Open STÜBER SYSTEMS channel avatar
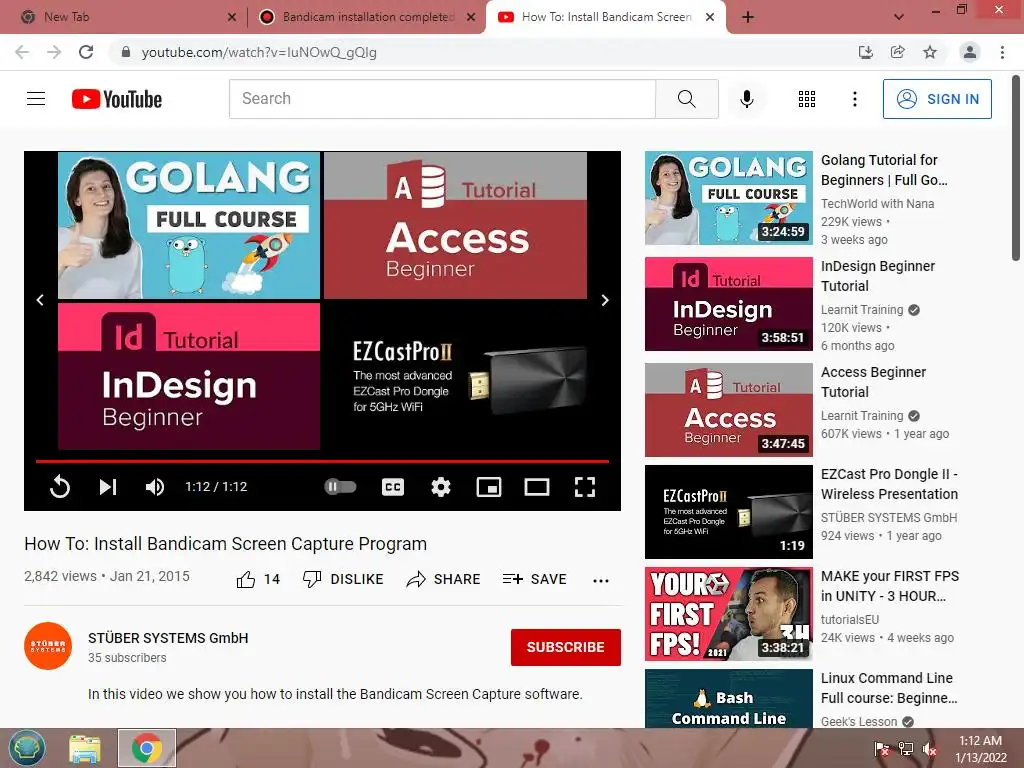The height and width of the screenshot is (768, 1024). (48, 646)
